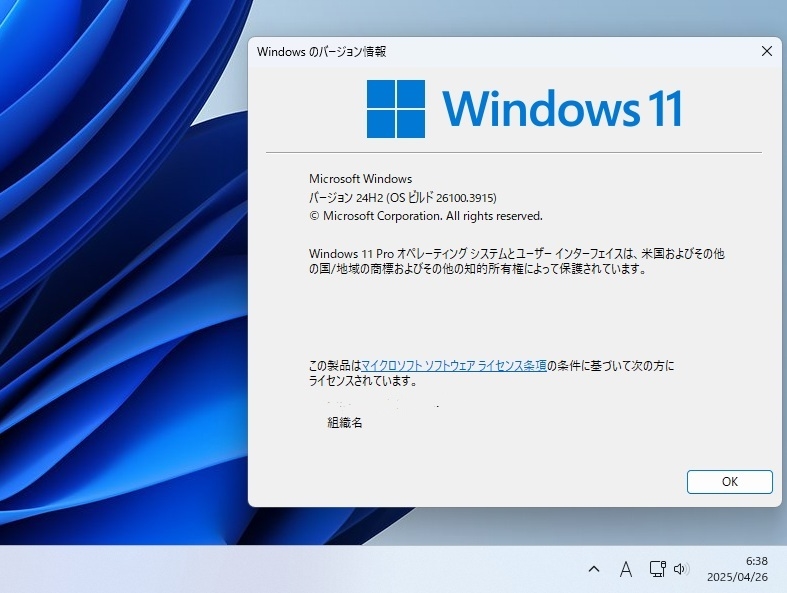Image resolution: width=787 pixels, height=593 pixels.
Task: Click the 組織名 label
Action: (345, 423)
